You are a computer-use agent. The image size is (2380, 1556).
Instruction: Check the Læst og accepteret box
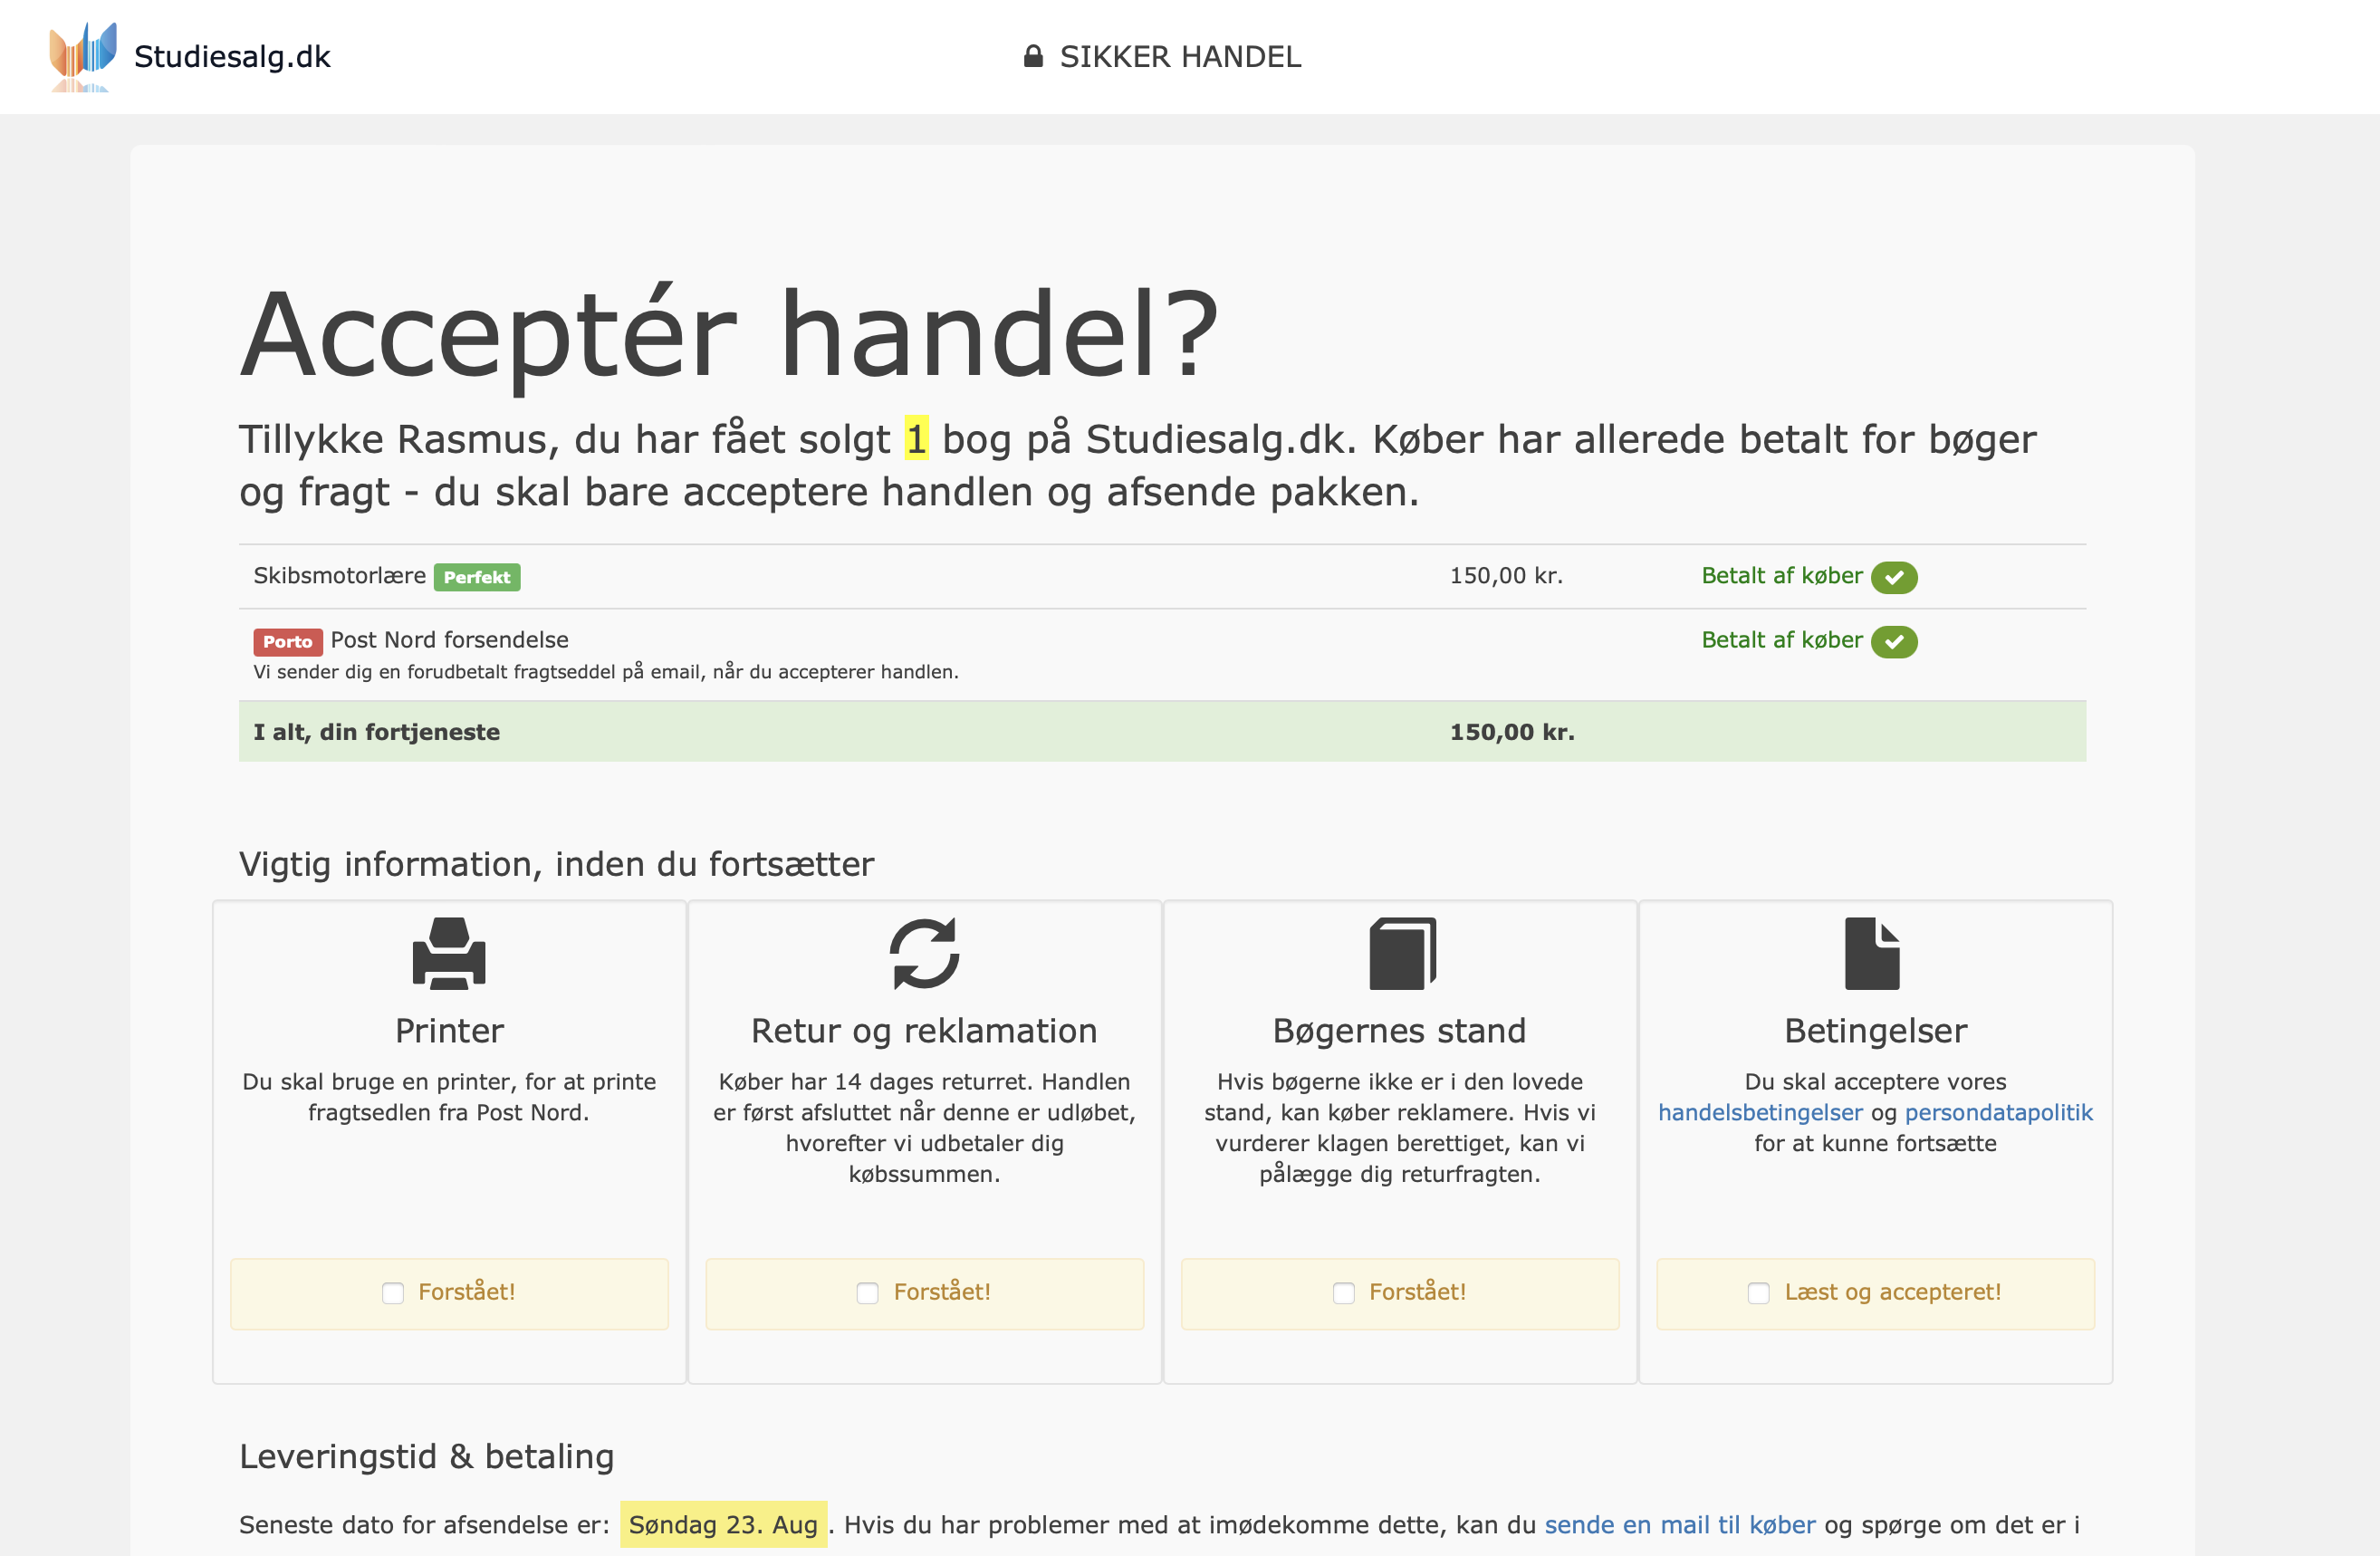coord(1758,1293)
